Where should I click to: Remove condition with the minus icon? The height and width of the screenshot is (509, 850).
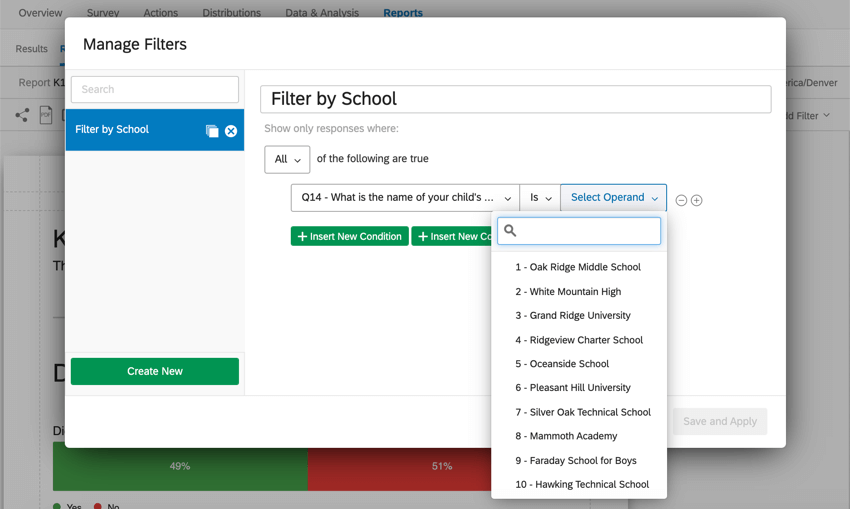coord(681,201)
